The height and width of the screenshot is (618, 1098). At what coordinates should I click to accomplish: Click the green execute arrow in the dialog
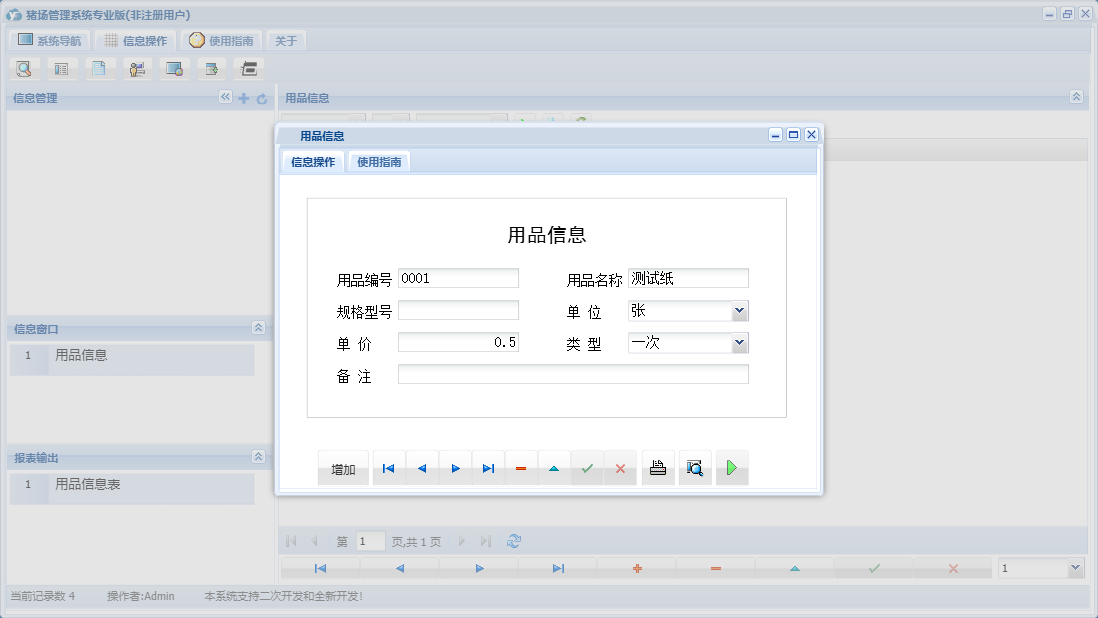coord(732,467)
